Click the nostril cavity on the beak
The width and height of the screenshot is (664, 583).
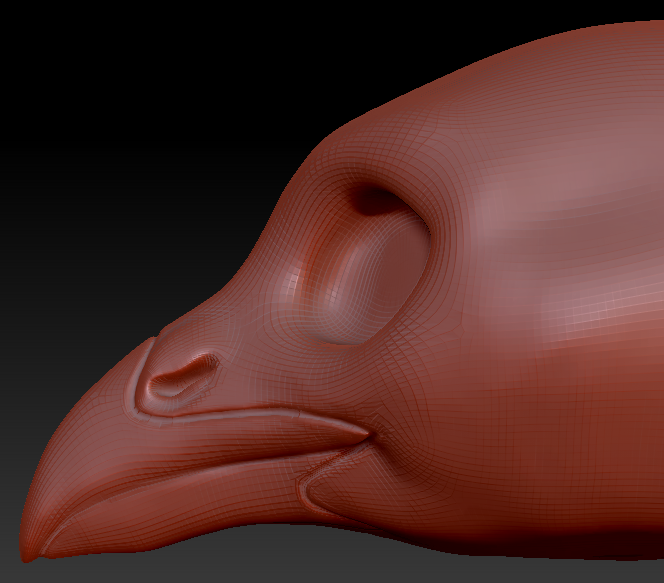tap(184, 376)
